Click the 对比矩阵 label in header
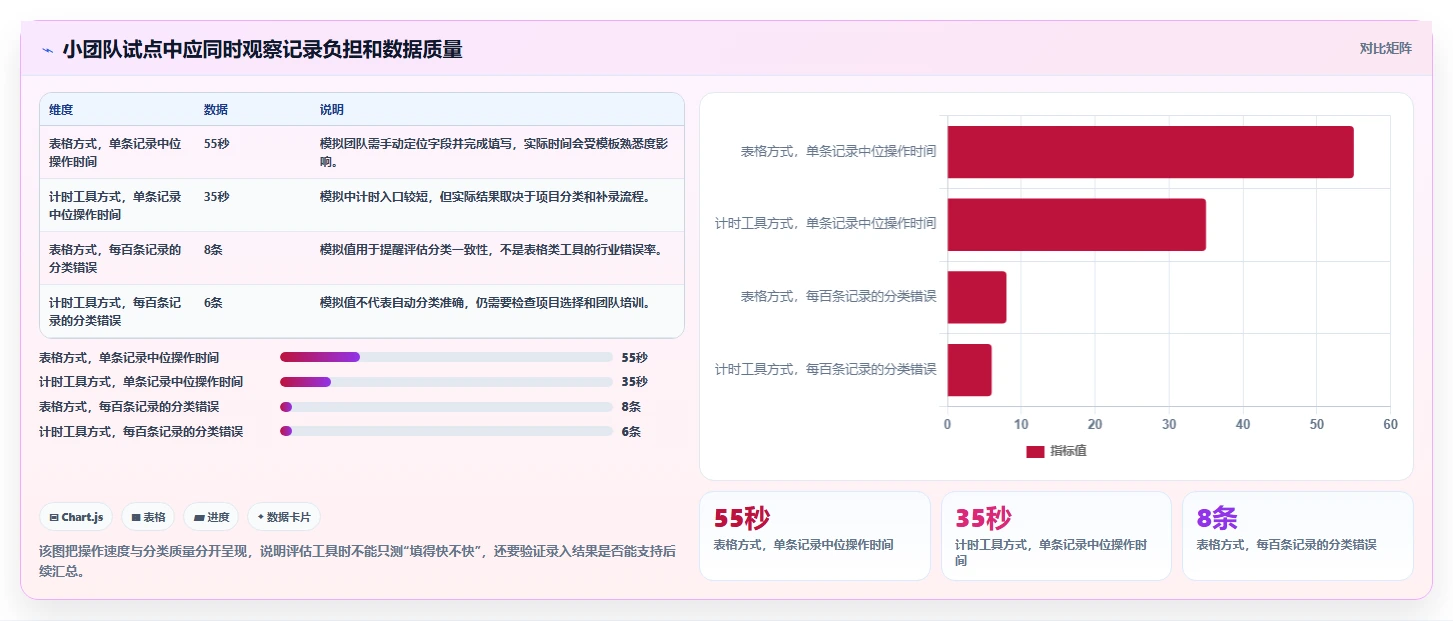 point(1385,48)
